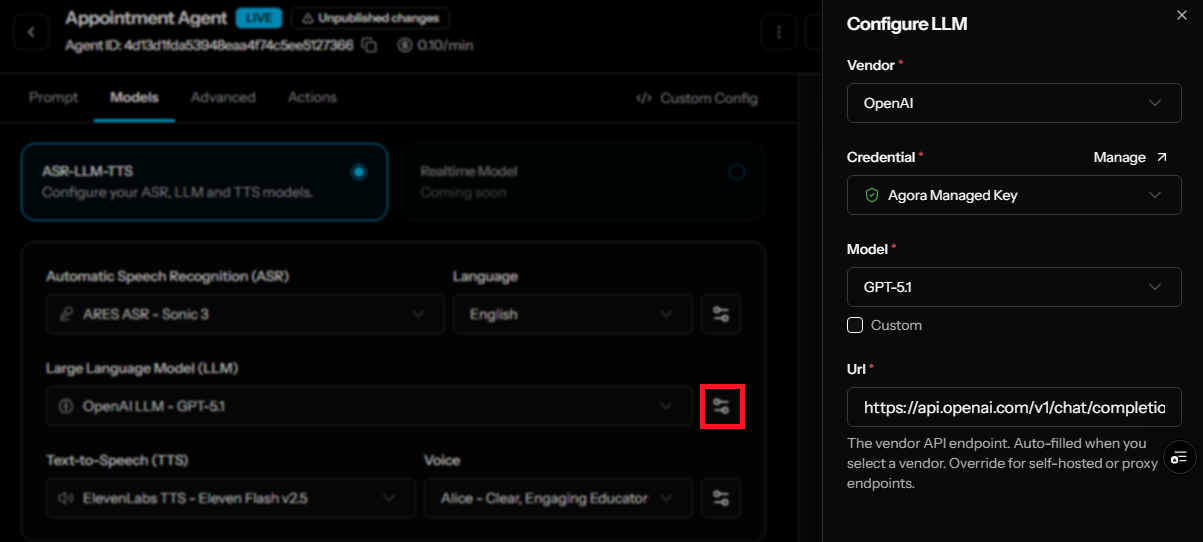Click the floating list settings icon
Image resolution: width=1203 pixels, height=542 pixels.
click(x=1179, y=457)
